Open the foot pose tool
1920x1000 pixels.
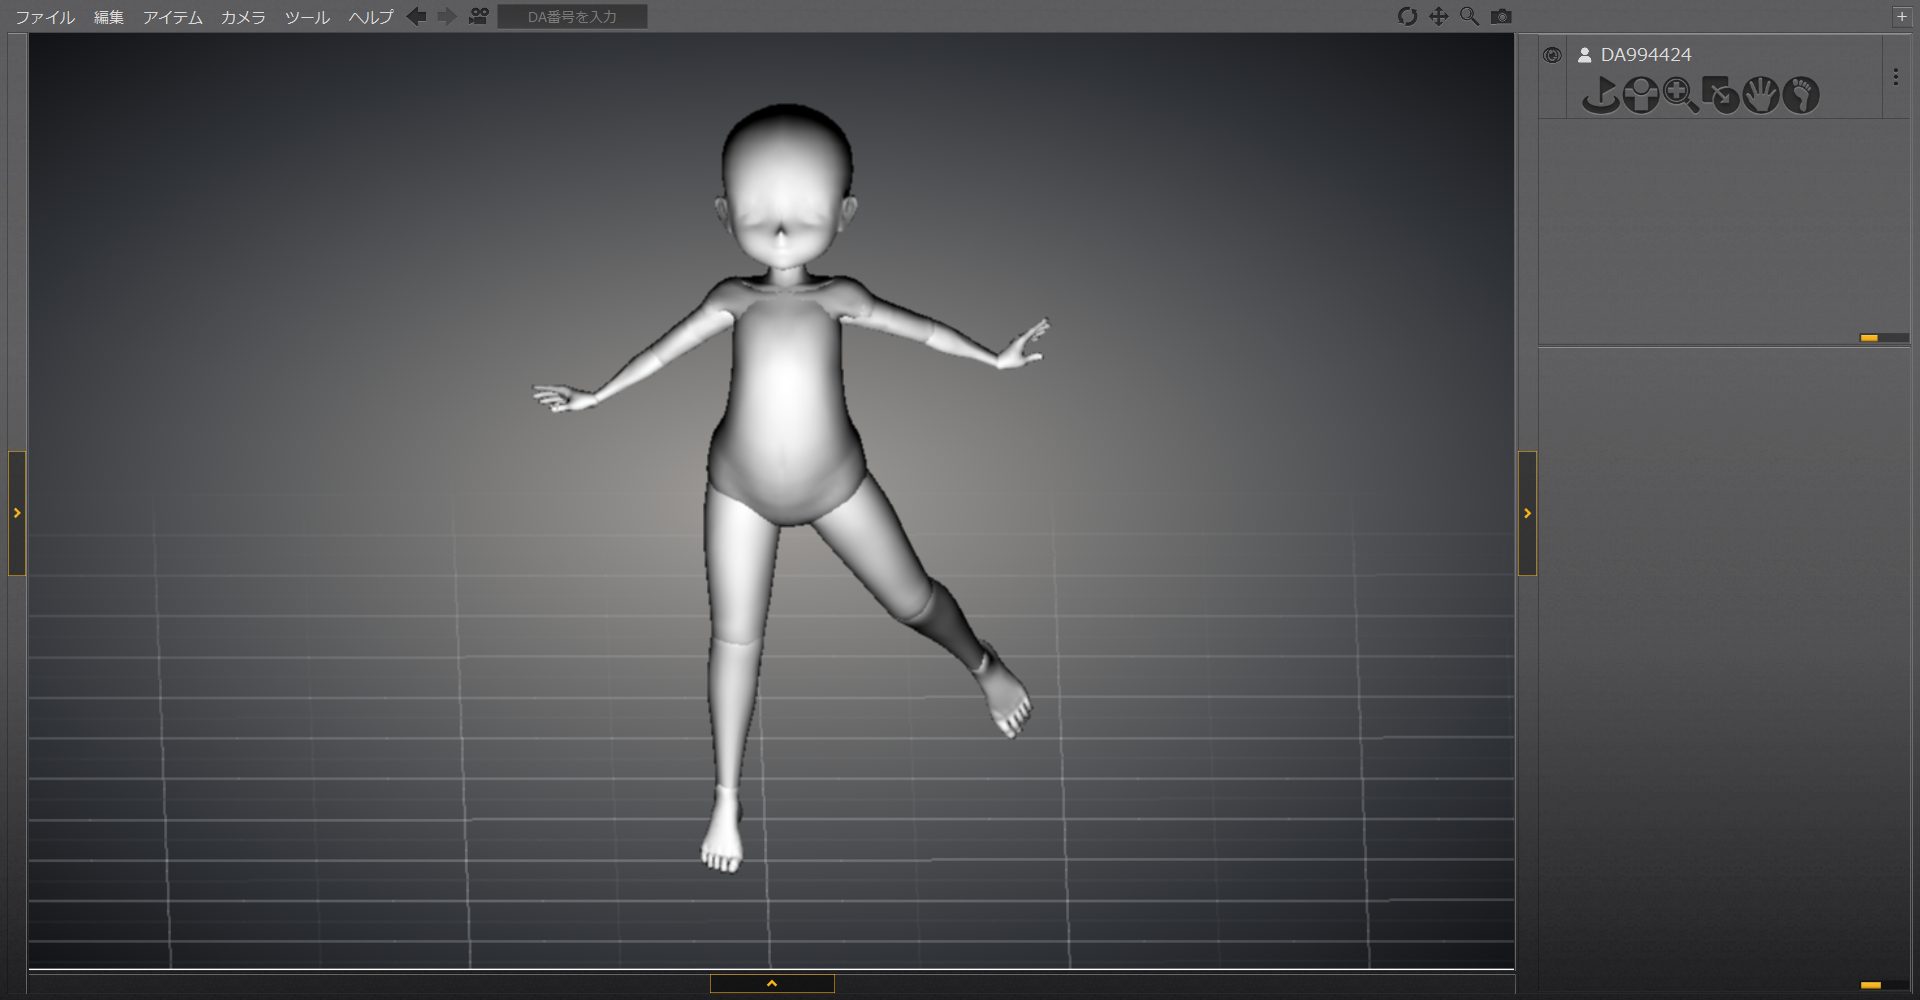1801,96
